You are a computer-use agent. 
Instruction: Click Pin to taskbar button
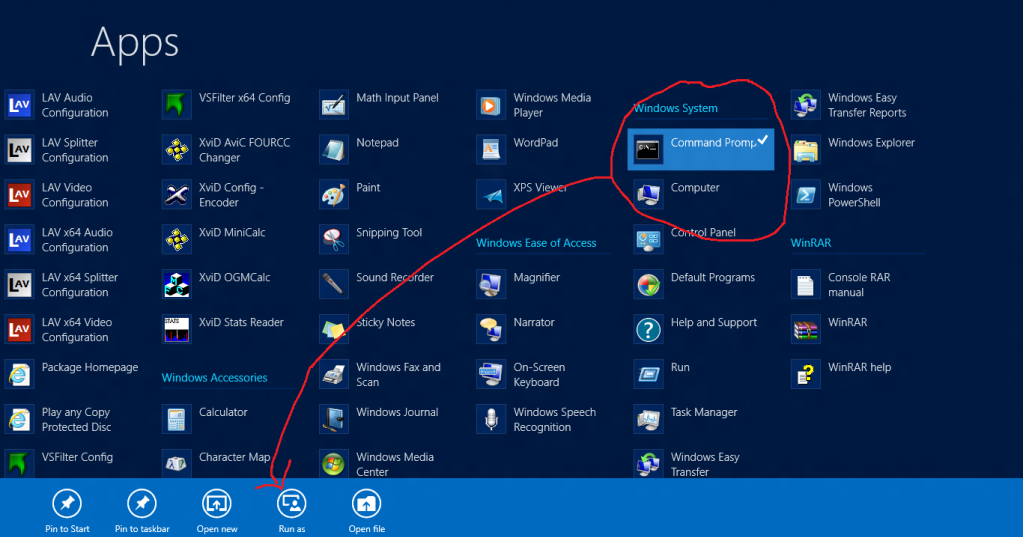click(142, 511)
